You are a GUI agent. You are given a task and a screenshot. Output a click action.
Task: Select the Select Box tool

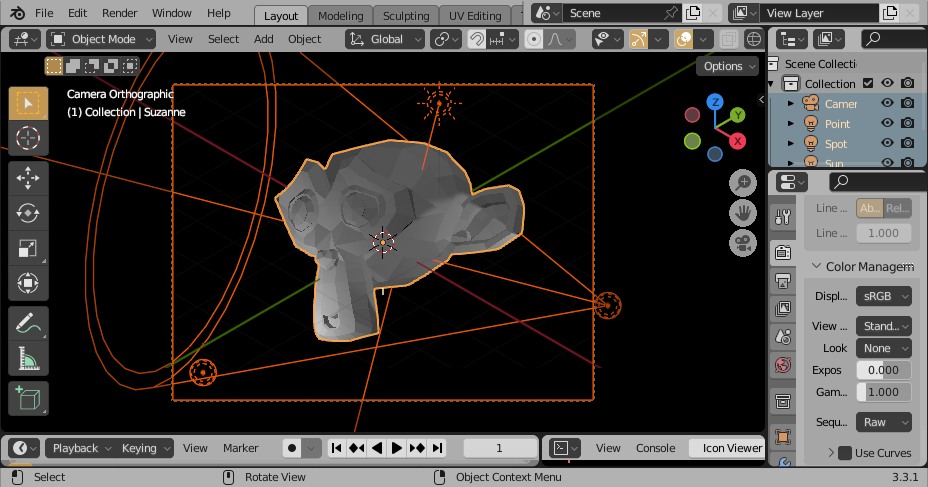[x=28, y=103]
